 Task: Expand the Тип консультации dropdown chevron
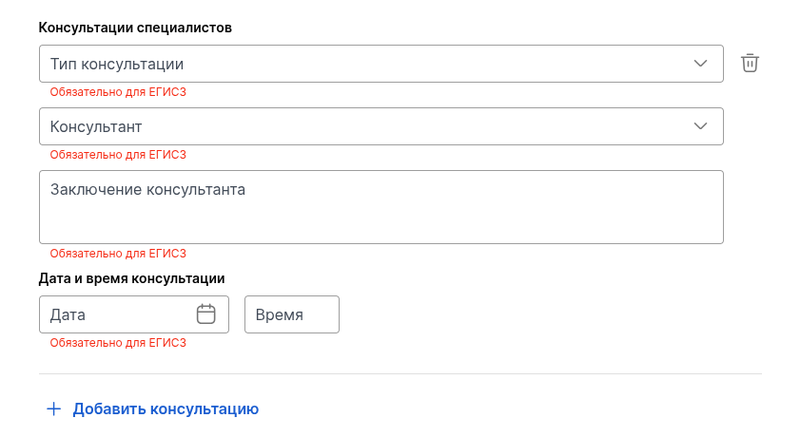point(701,64)
